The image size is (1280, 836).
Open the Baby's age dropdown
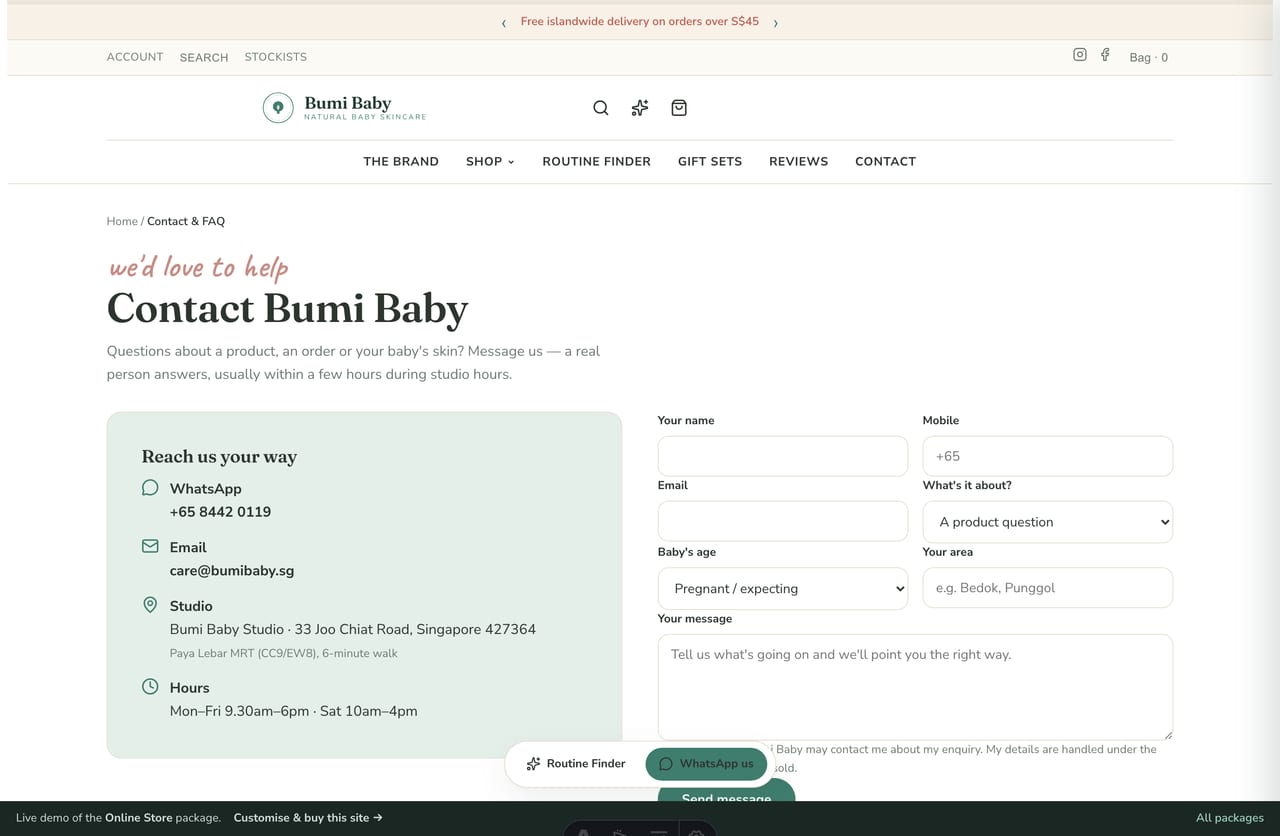(783, 589)
